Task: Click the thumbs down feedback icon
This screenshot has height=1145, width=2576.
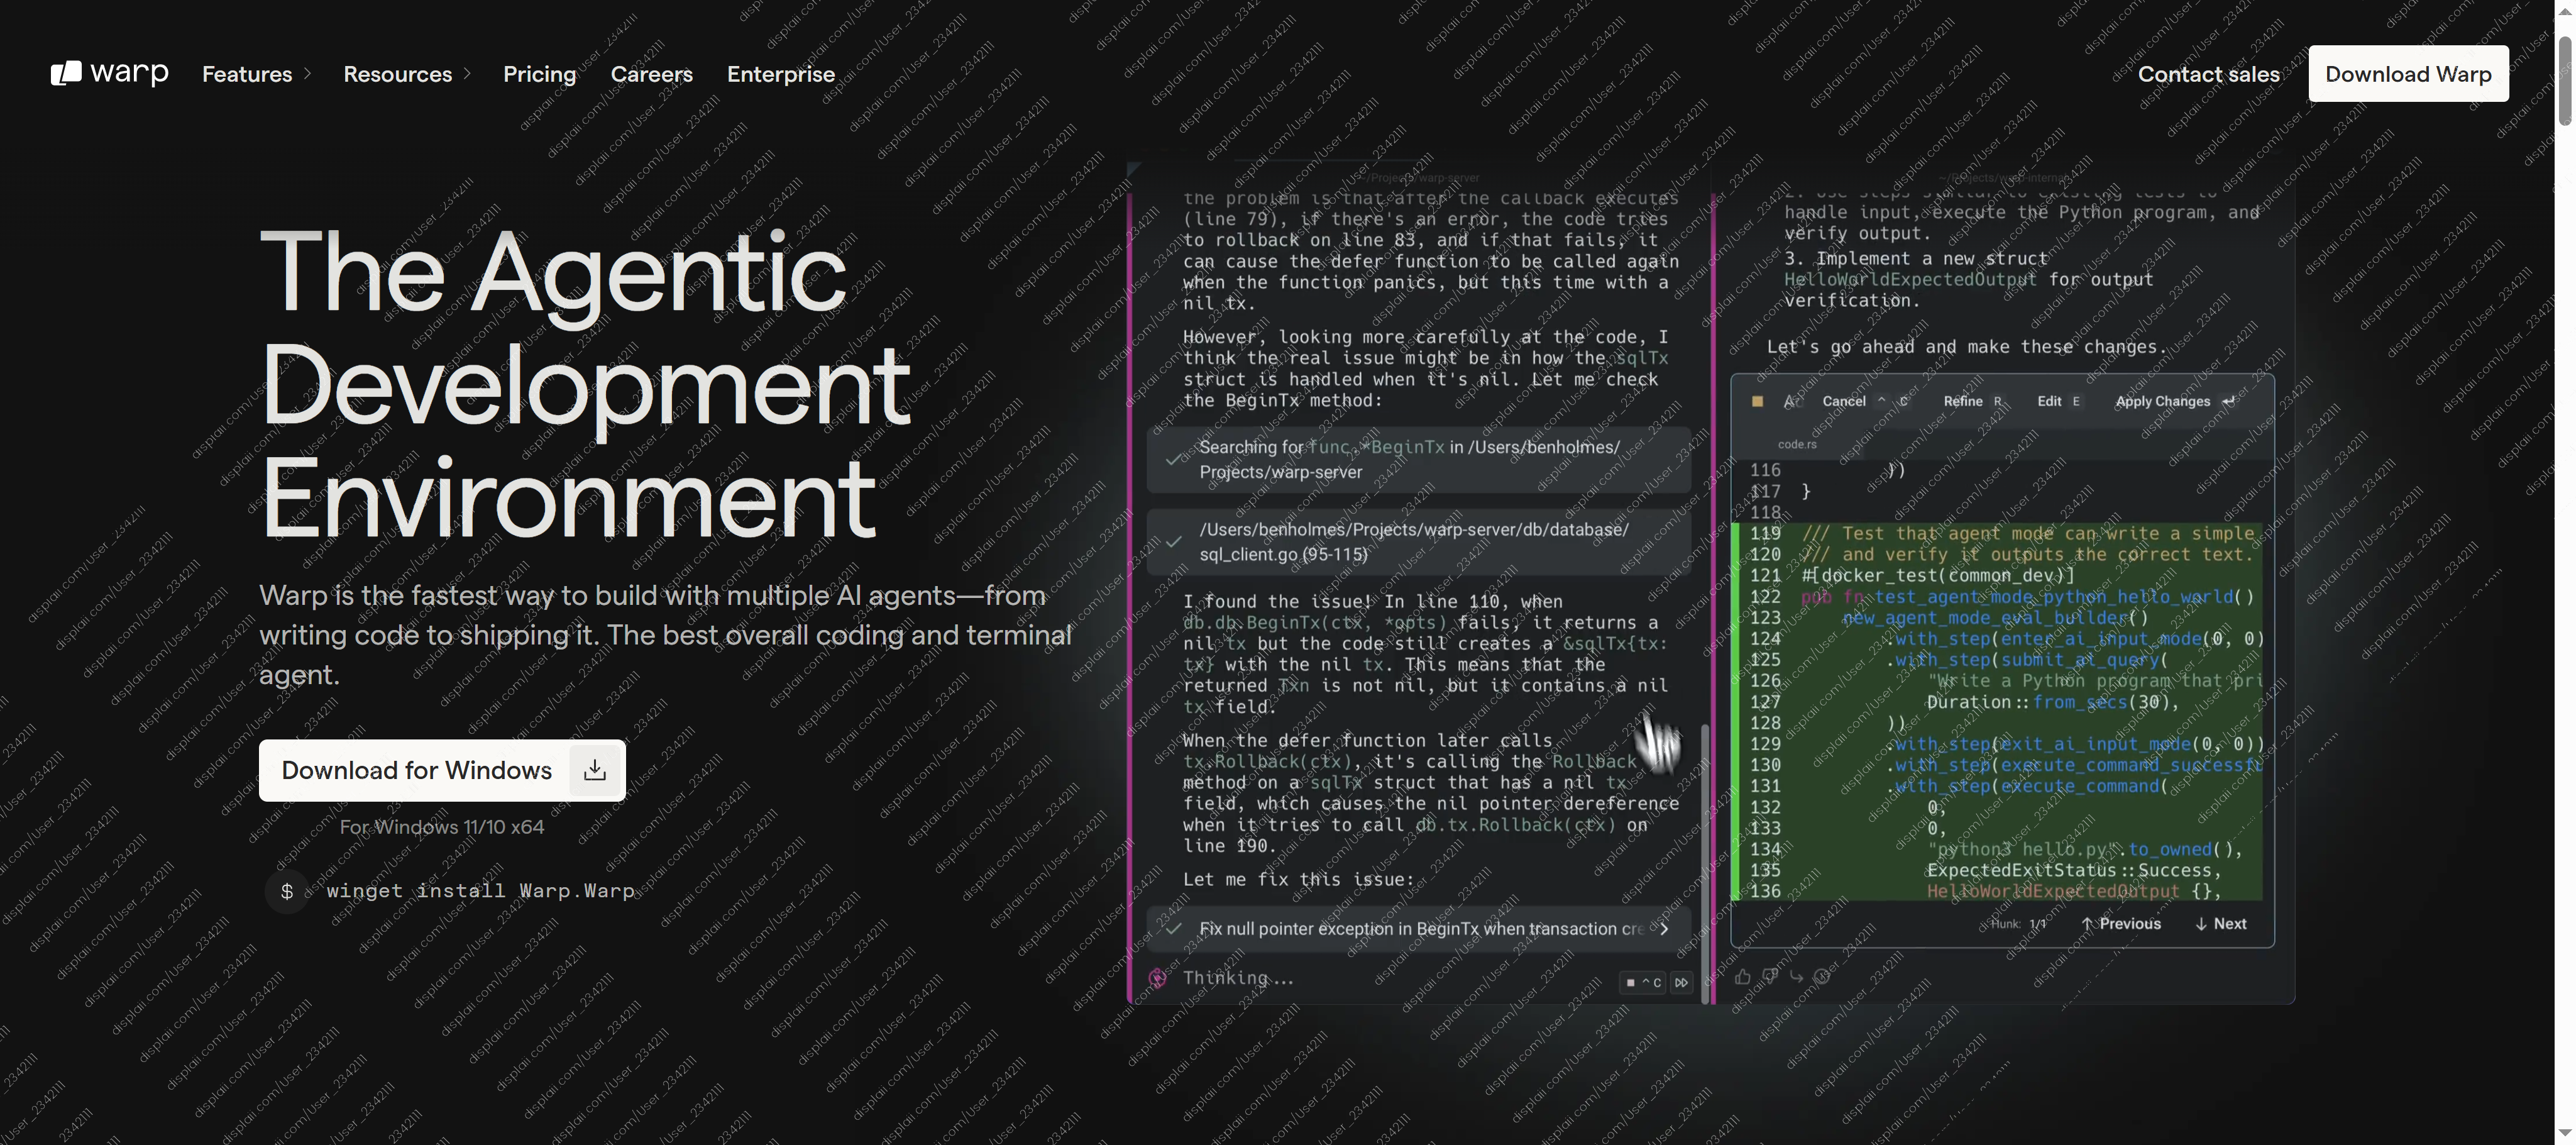Action: click(1770, 977)
